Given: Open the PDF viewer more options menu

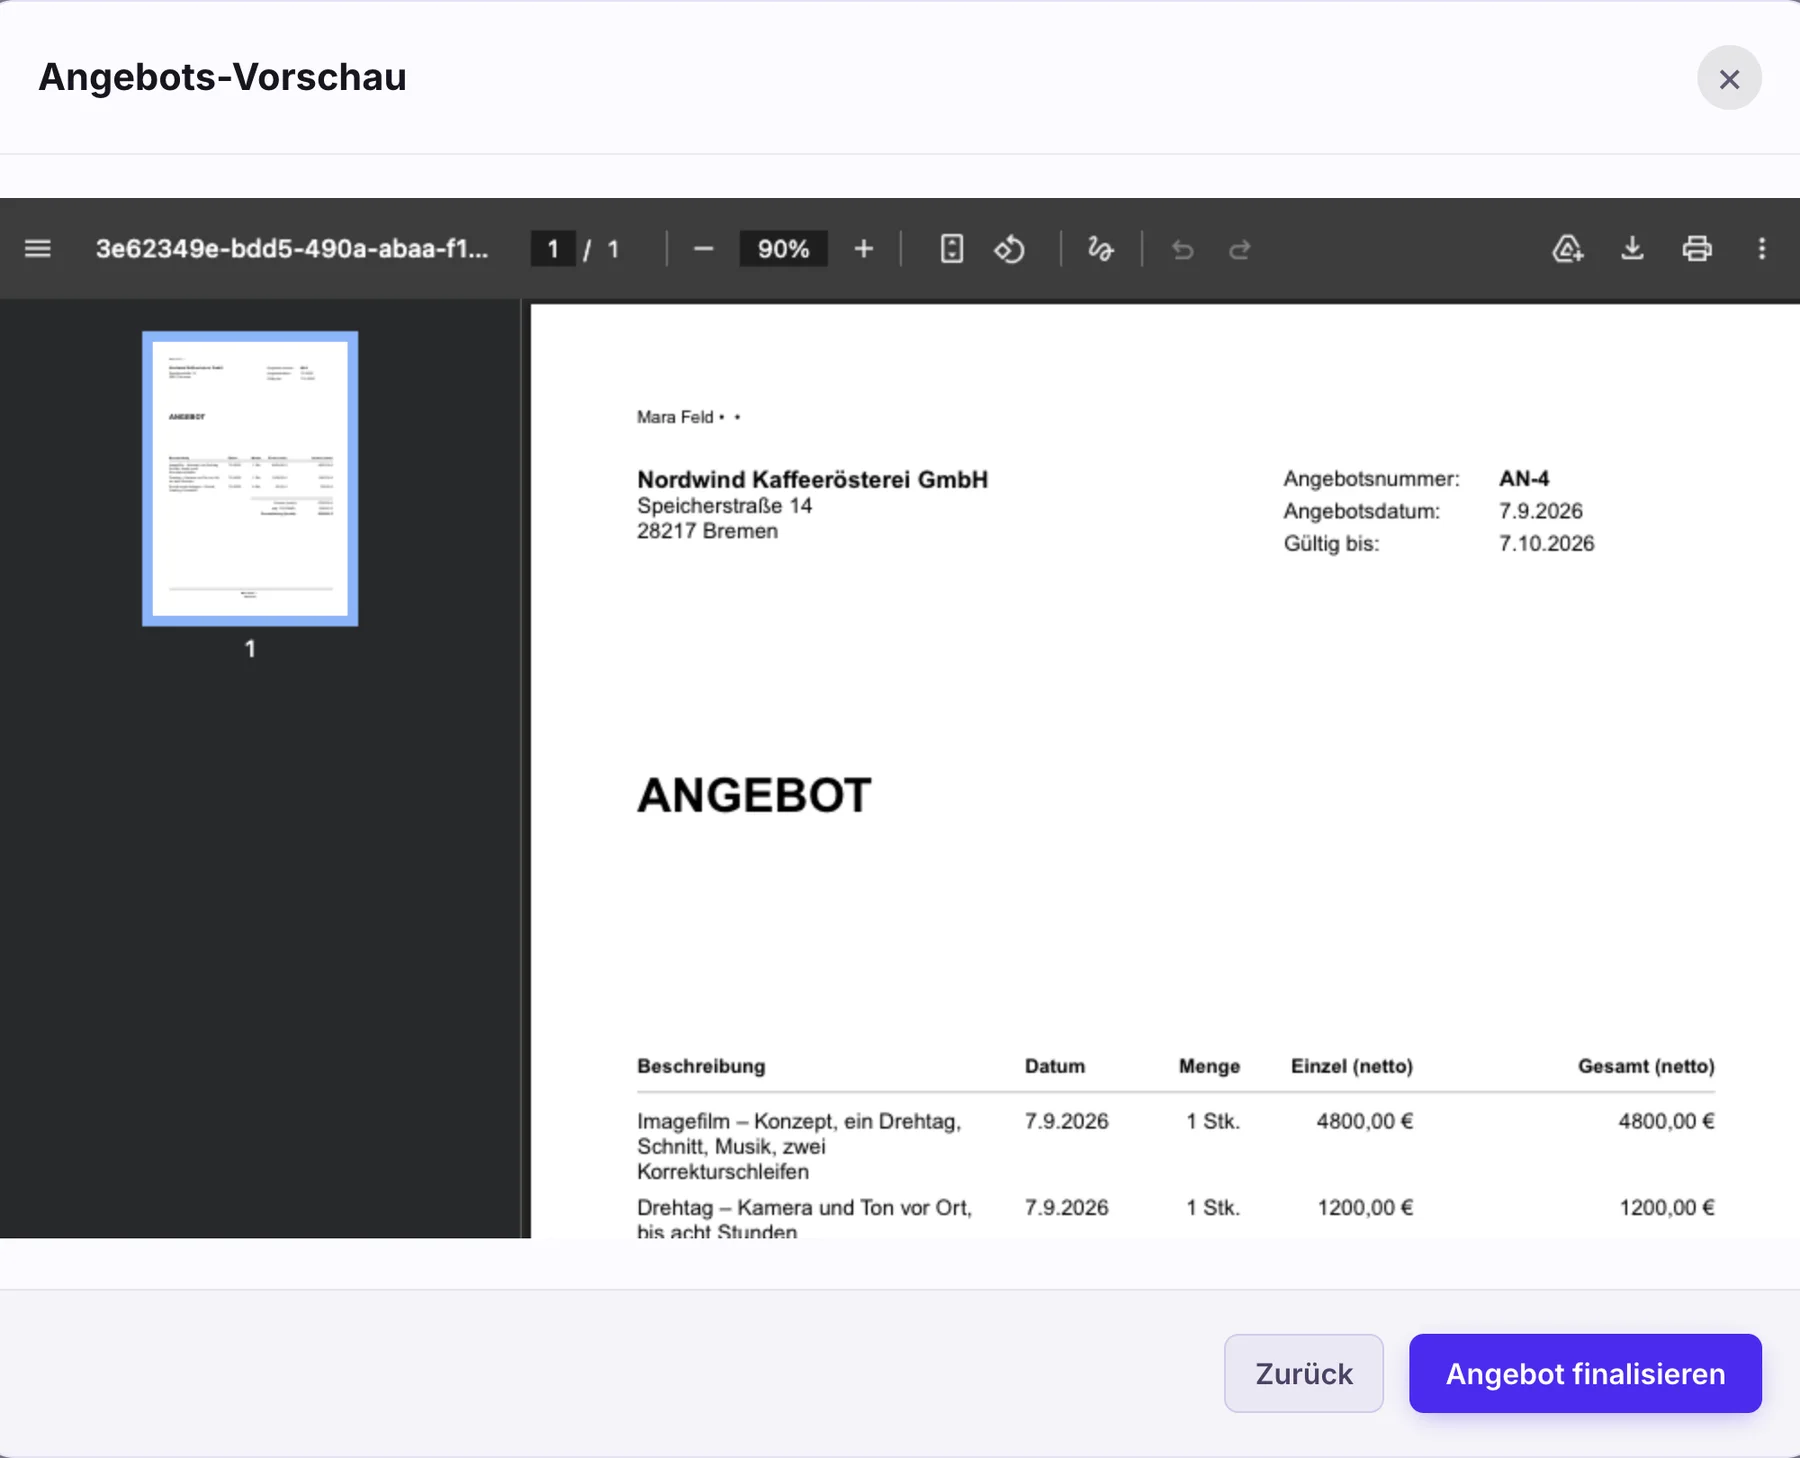Looking at the screenshot, I should pyautogui.click(x=1762, y=249).
